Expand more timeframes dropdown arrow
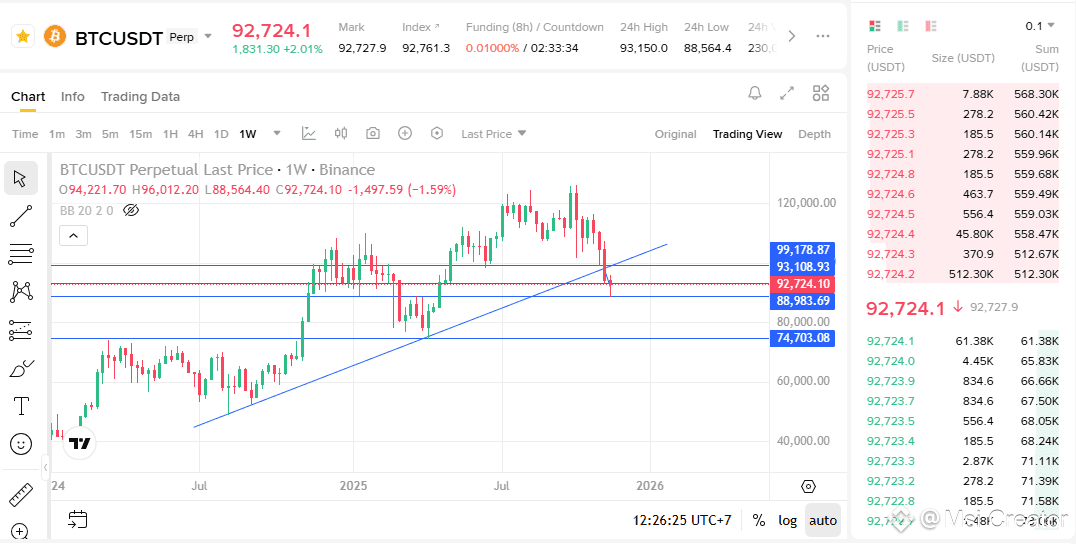Image resolution: width=1076 pixels, height=544 pixels. [x=277, y=133]
